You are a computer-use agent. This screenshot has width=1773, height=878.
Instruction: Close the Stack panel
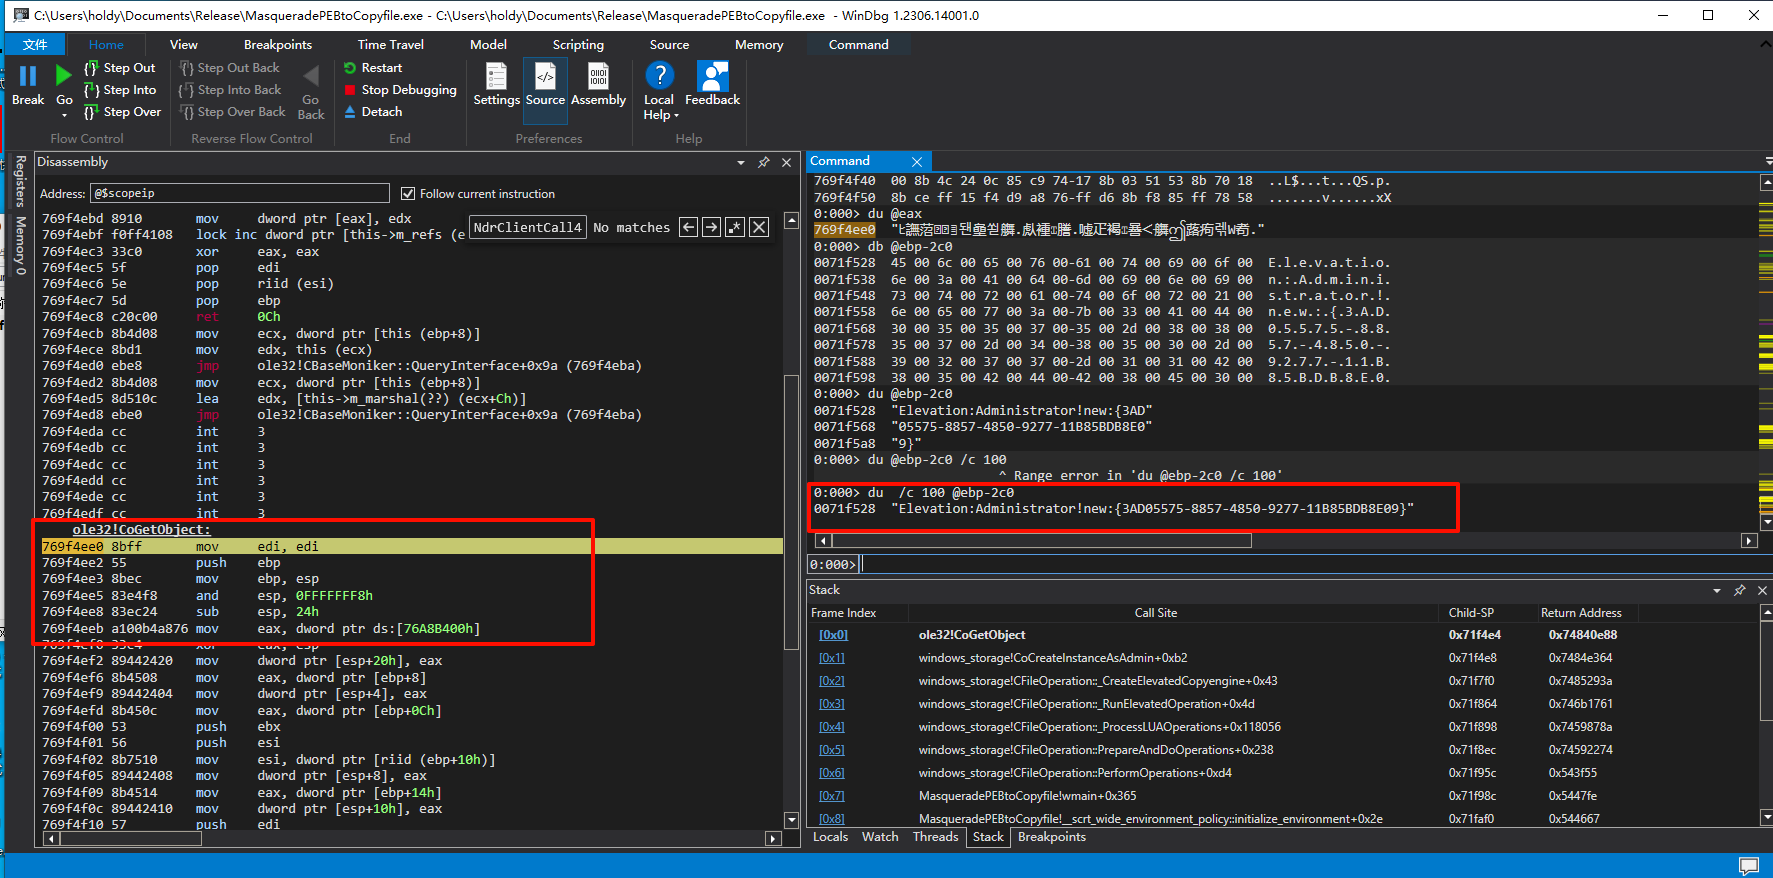1763,591
